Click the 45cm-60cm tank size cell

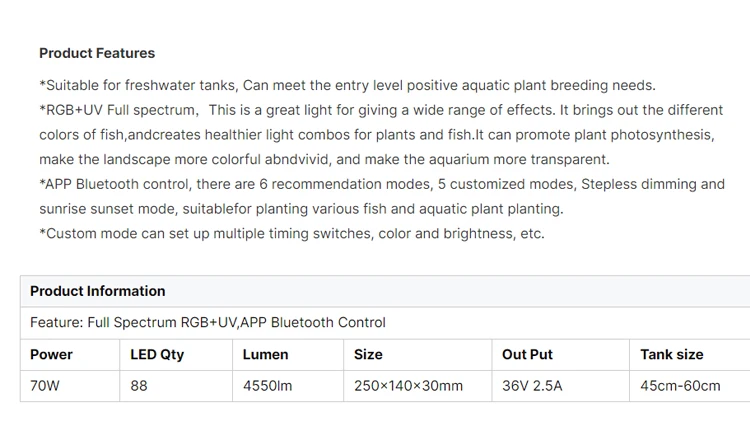(x=690, y=386)
